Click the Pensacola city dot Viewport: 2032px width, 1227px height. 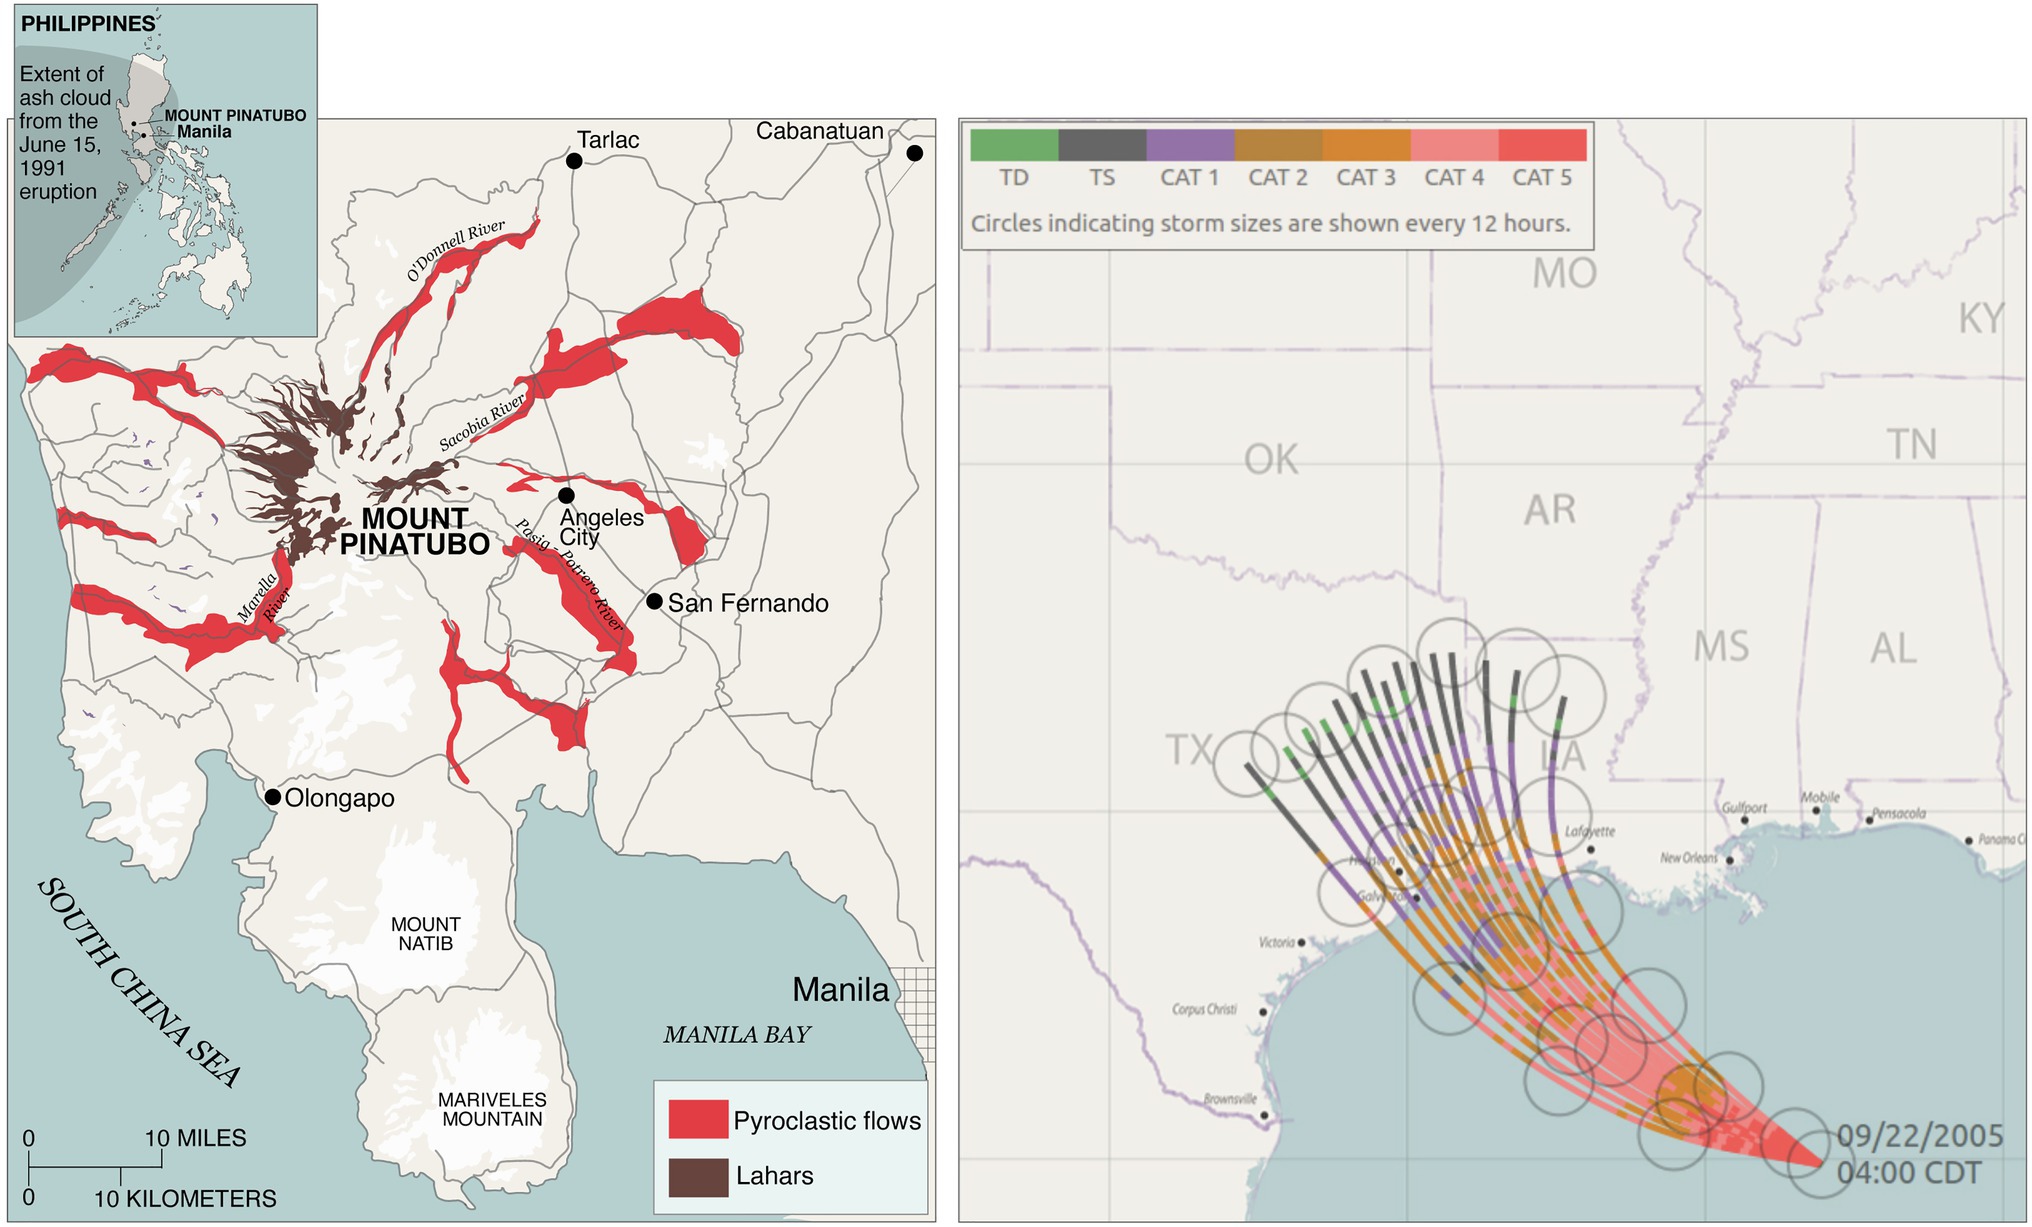[1869, 821]
